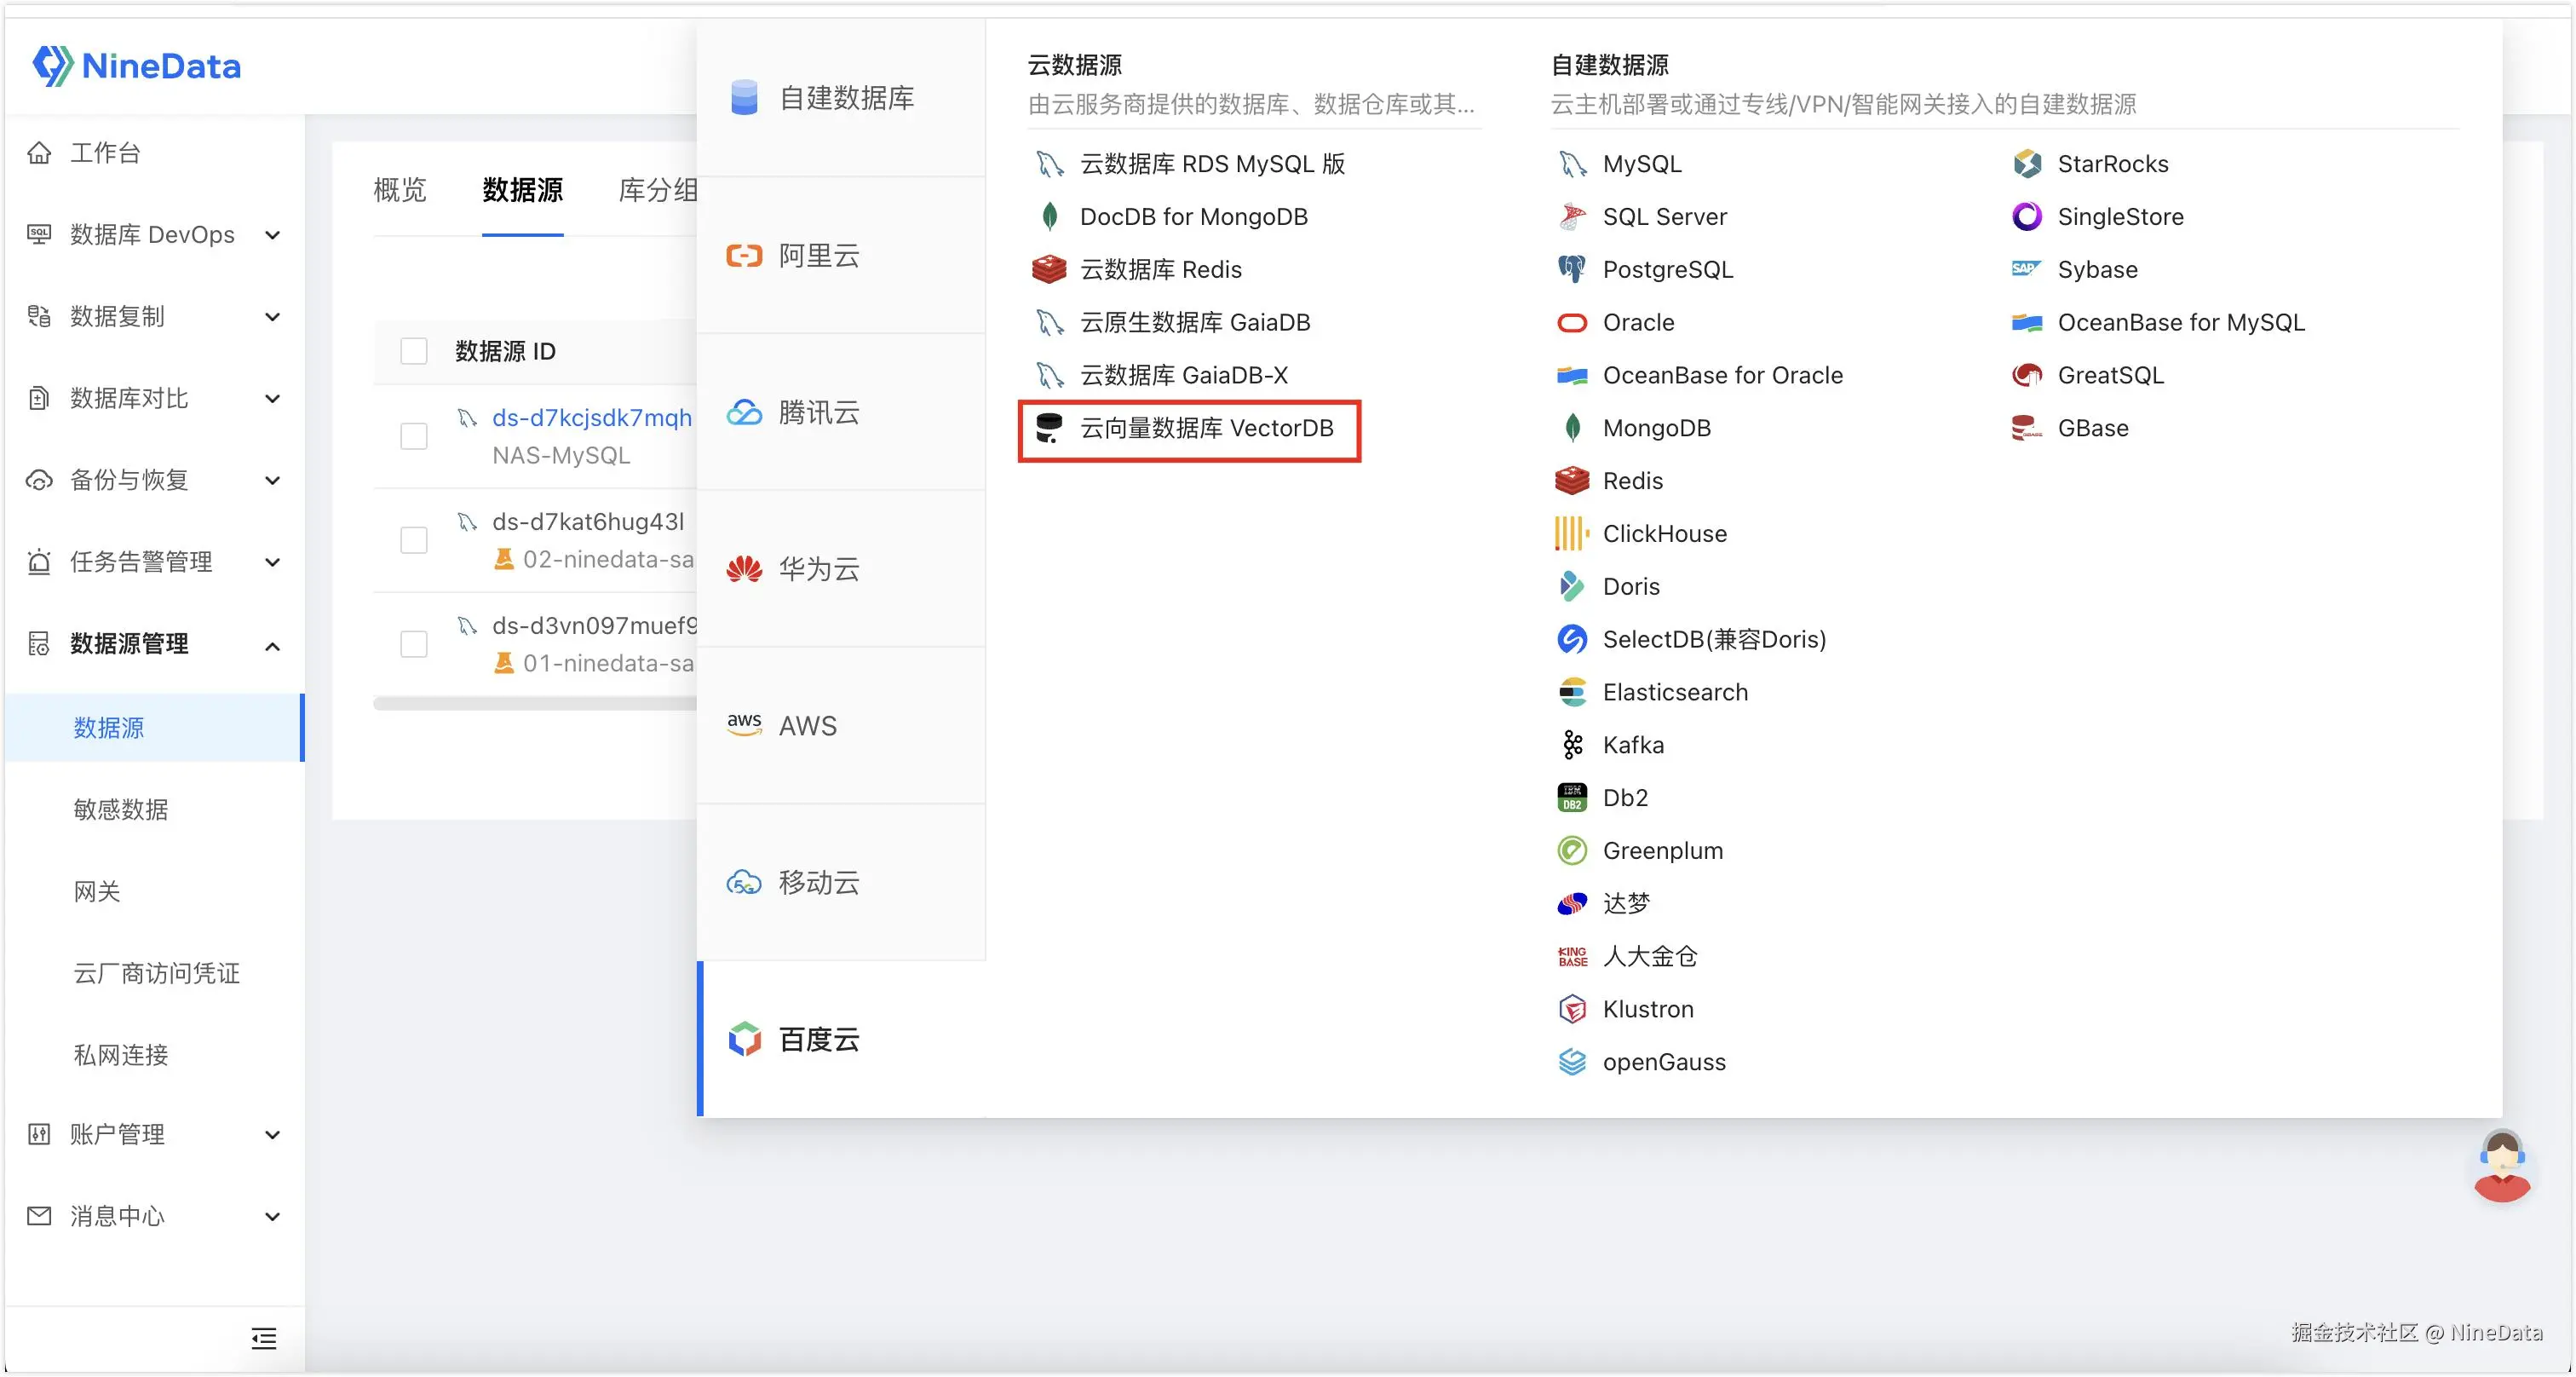
Task: Click the customer service avatar icon
Action: pyautogui.click(x=2501, y=1165)
